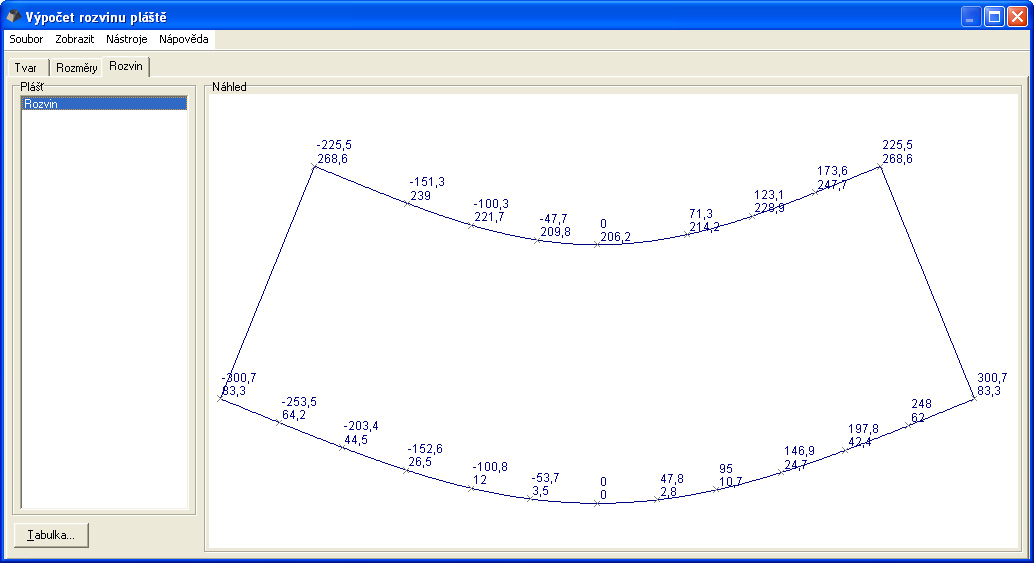Screen dimensions: 1034x563
Task: Click the Náhled group label
Action: 229,87
